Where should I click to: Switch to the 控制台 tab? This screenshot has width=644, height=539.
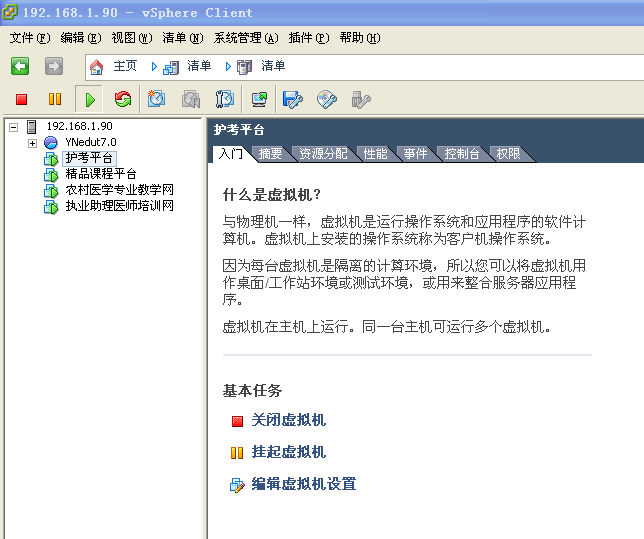click(462, 154)
